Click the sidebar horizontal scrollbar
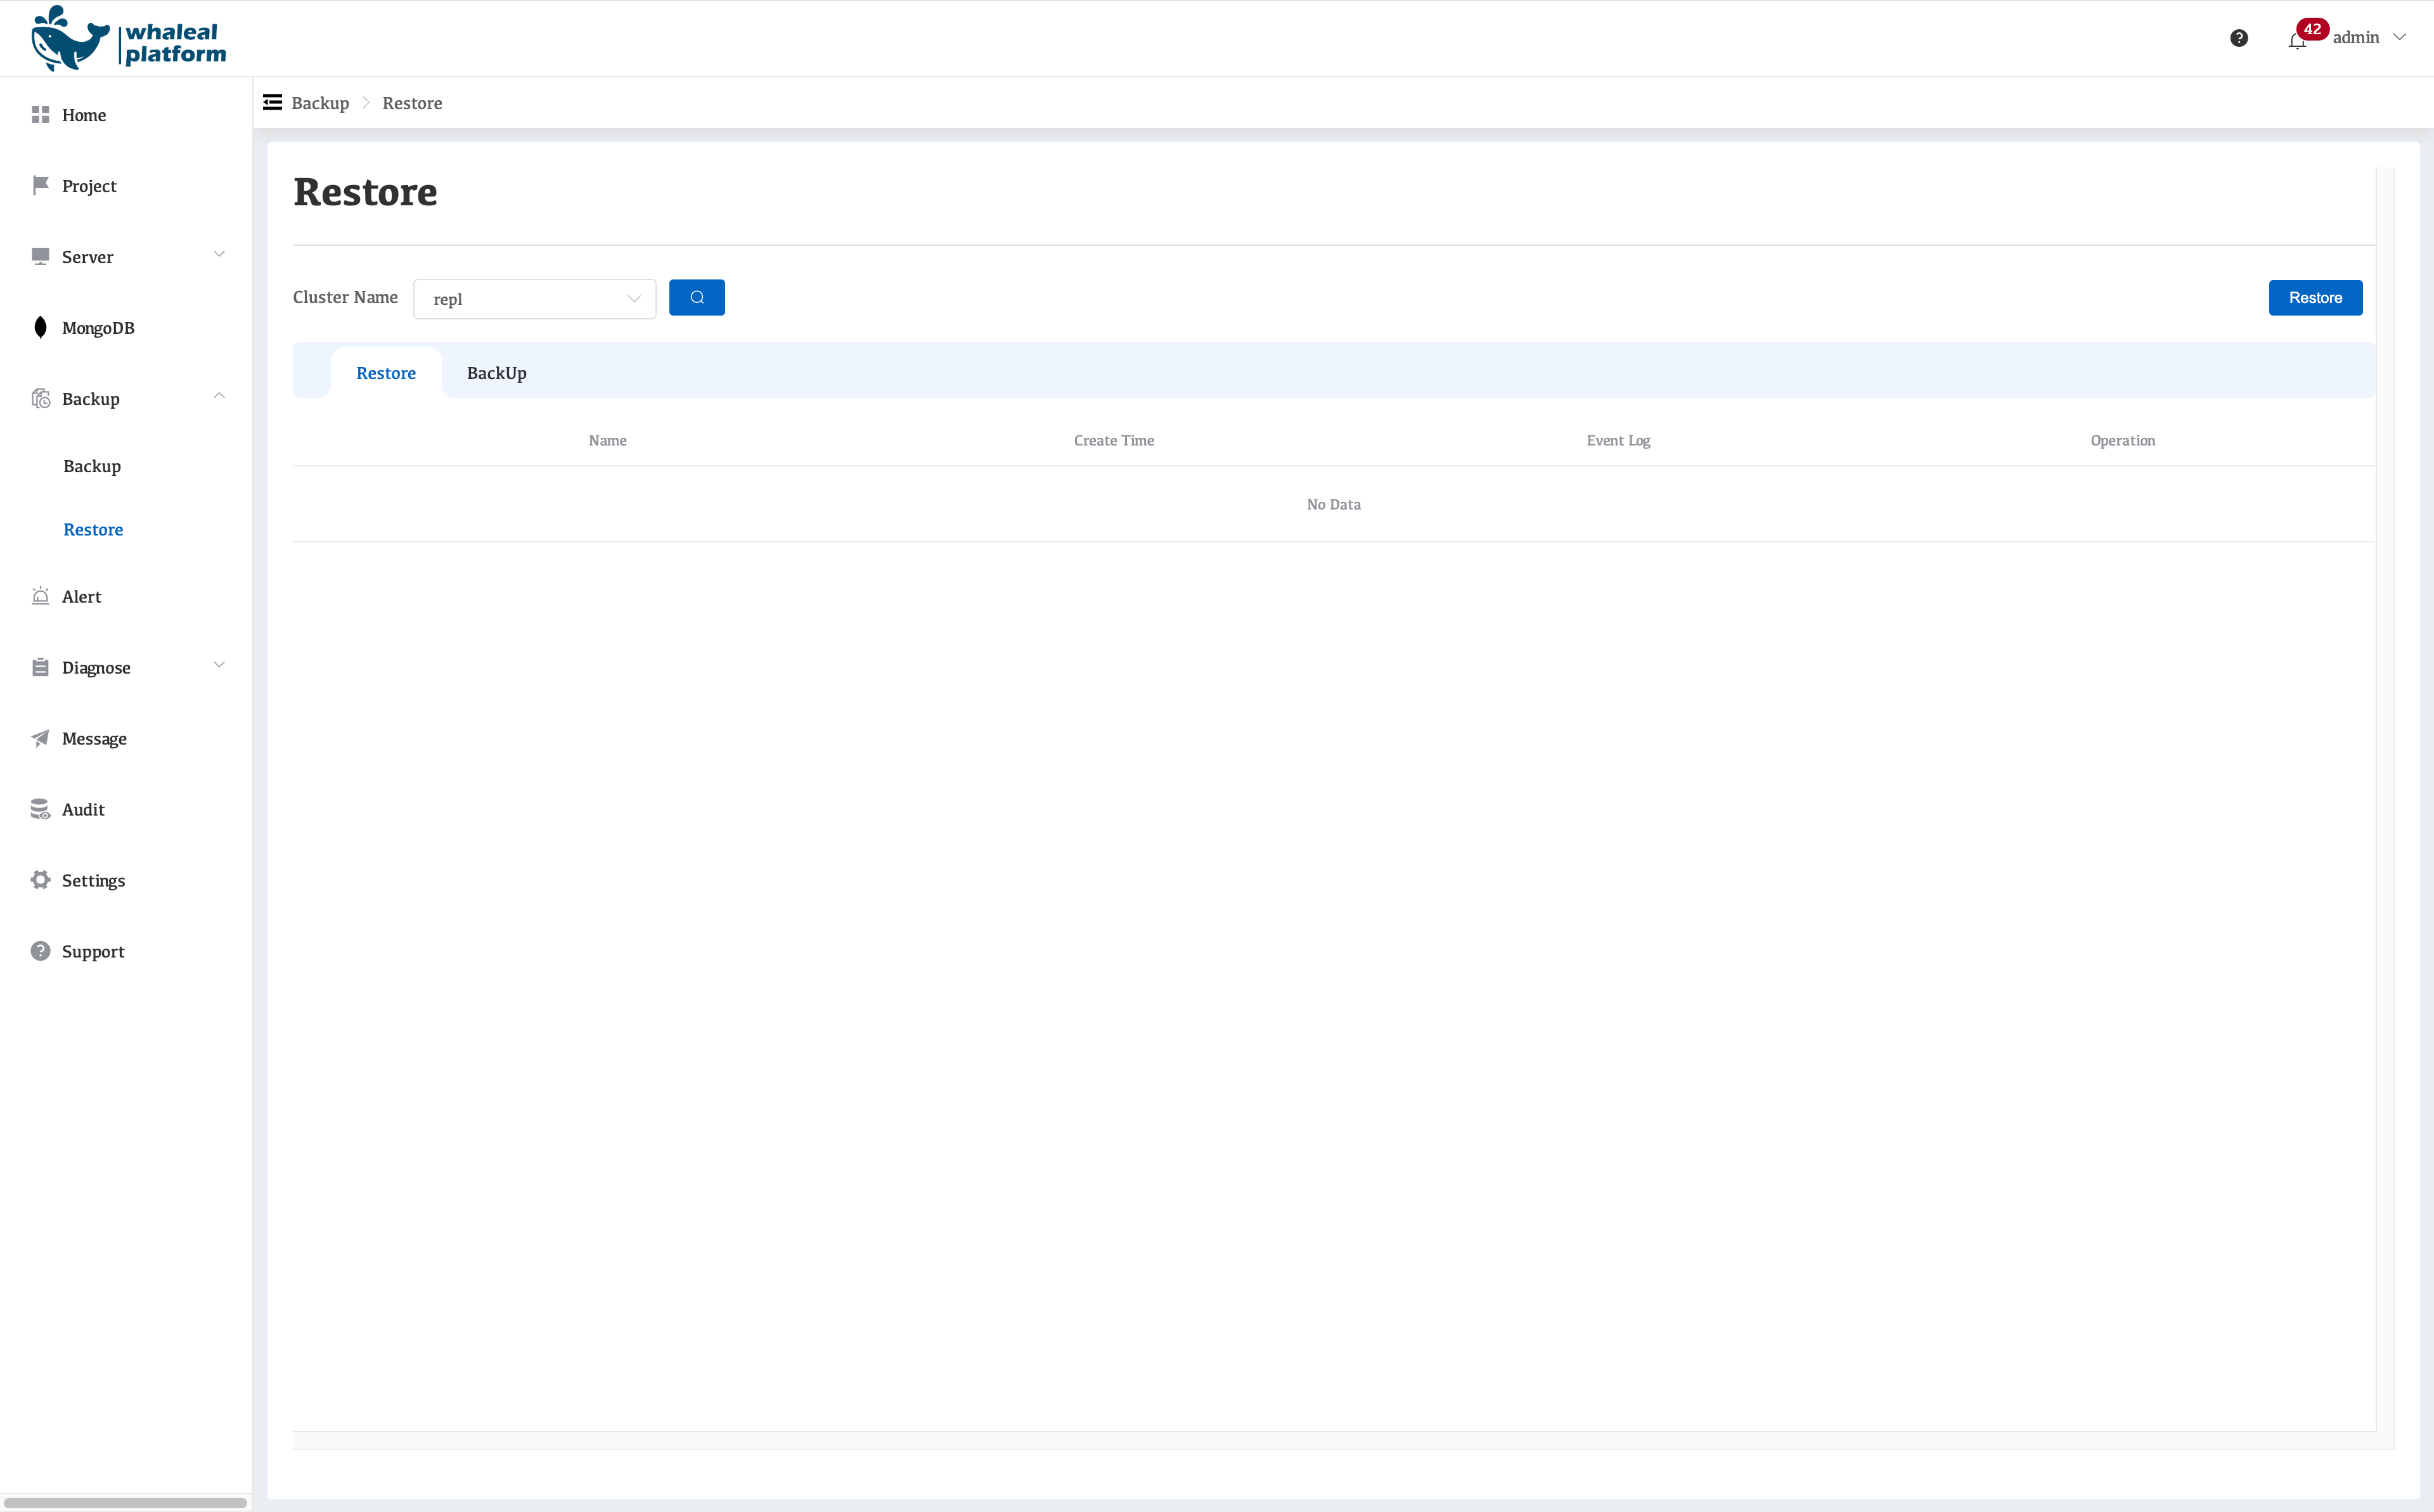 (125, 1502)
